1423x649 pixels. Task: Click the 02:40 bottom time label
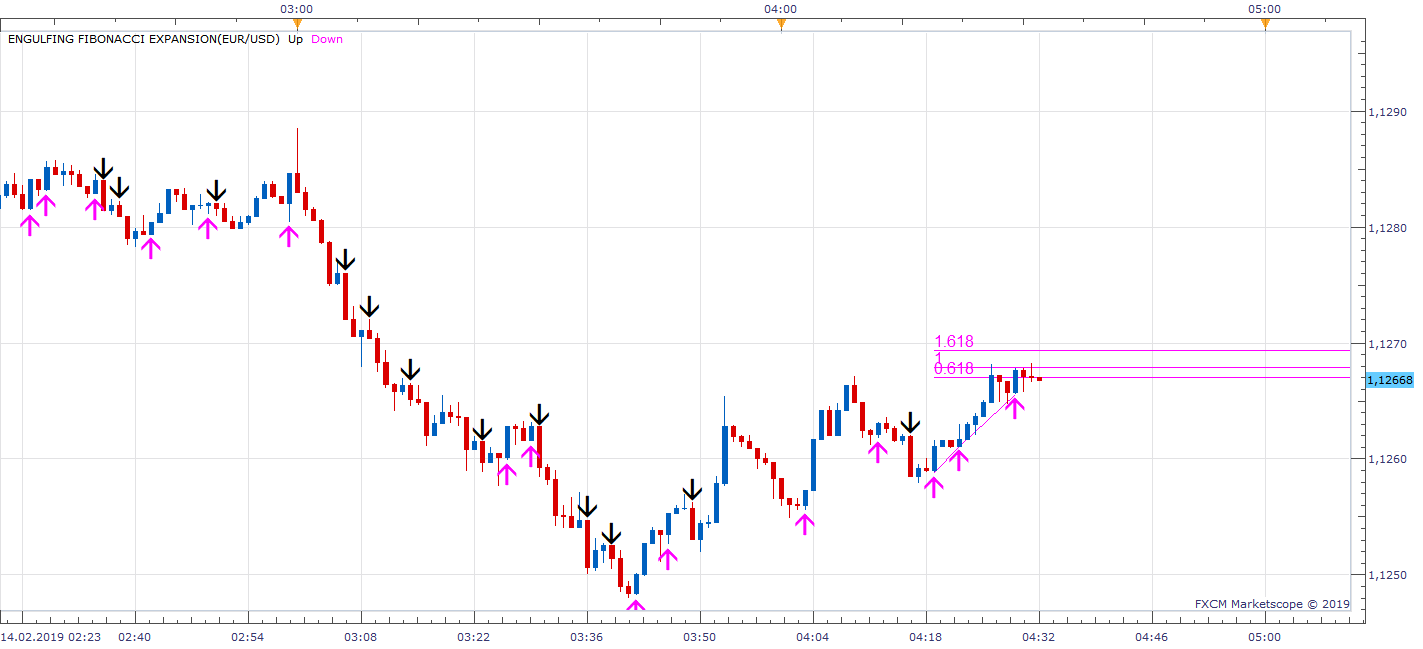(x=135, y=636)
